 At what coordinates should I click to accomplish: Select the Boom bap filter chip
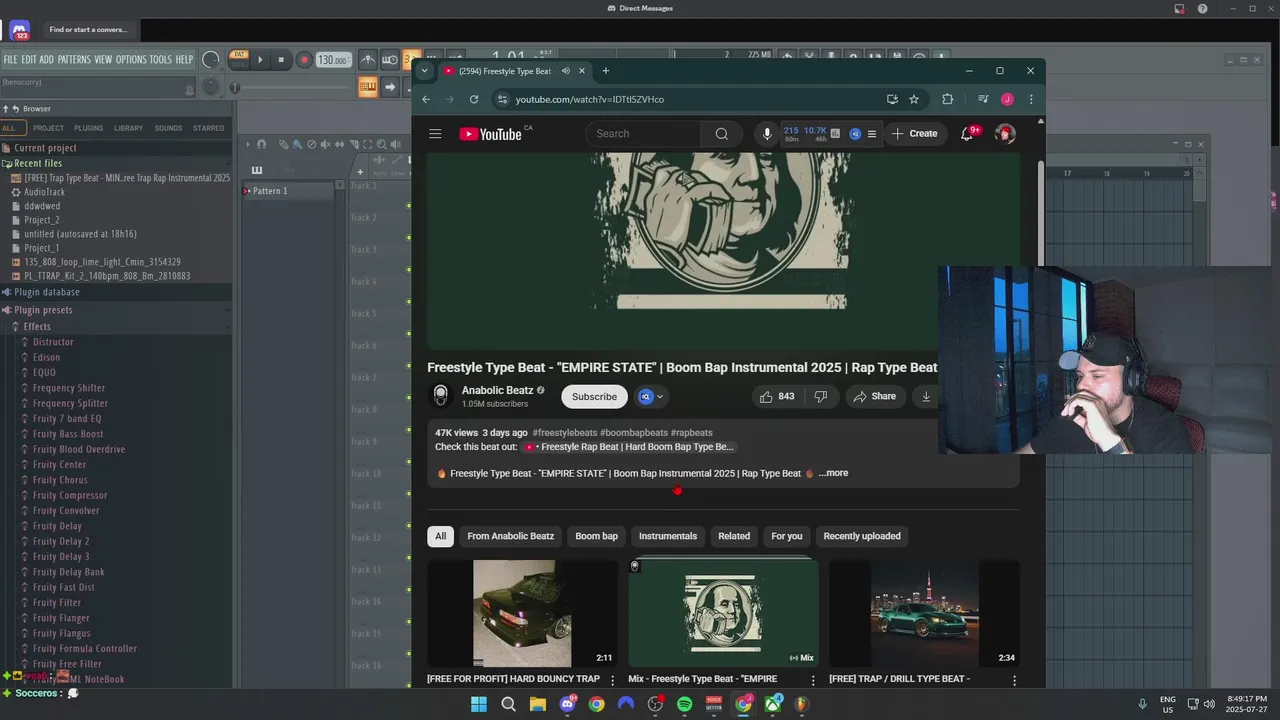(597, 536)
